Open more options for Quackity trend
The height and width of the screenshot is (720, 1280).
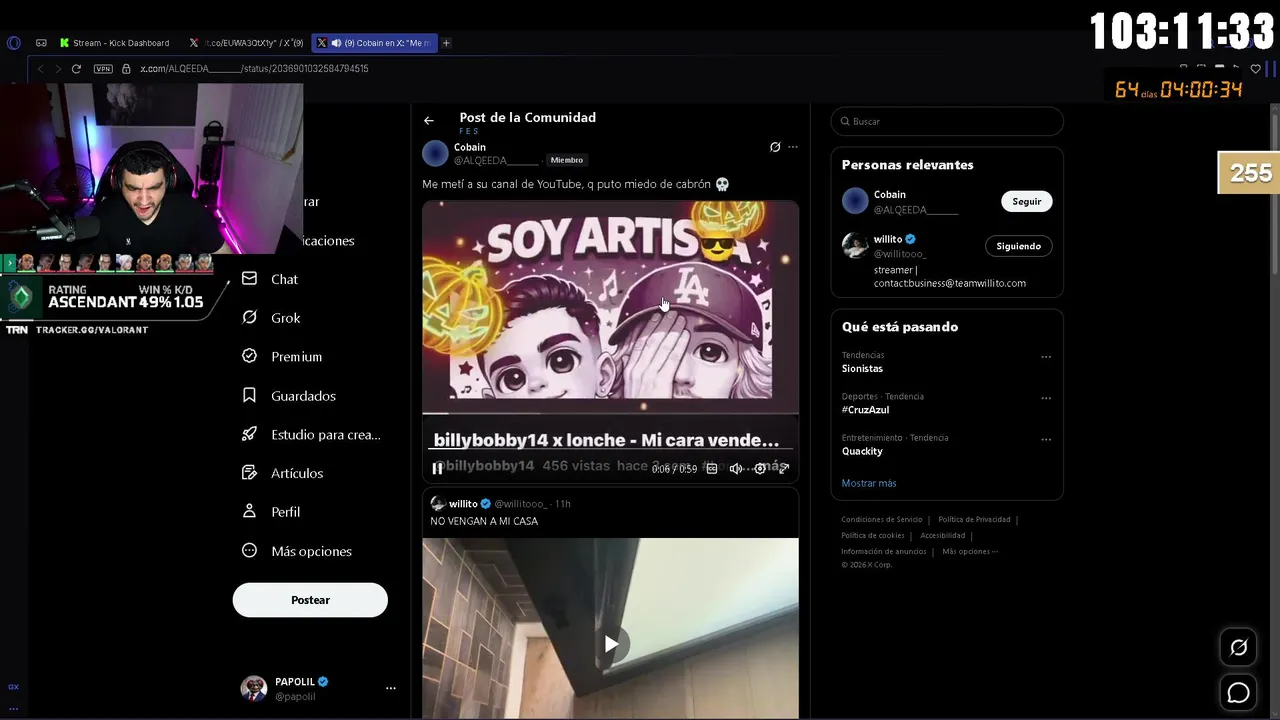(1046, 439)
